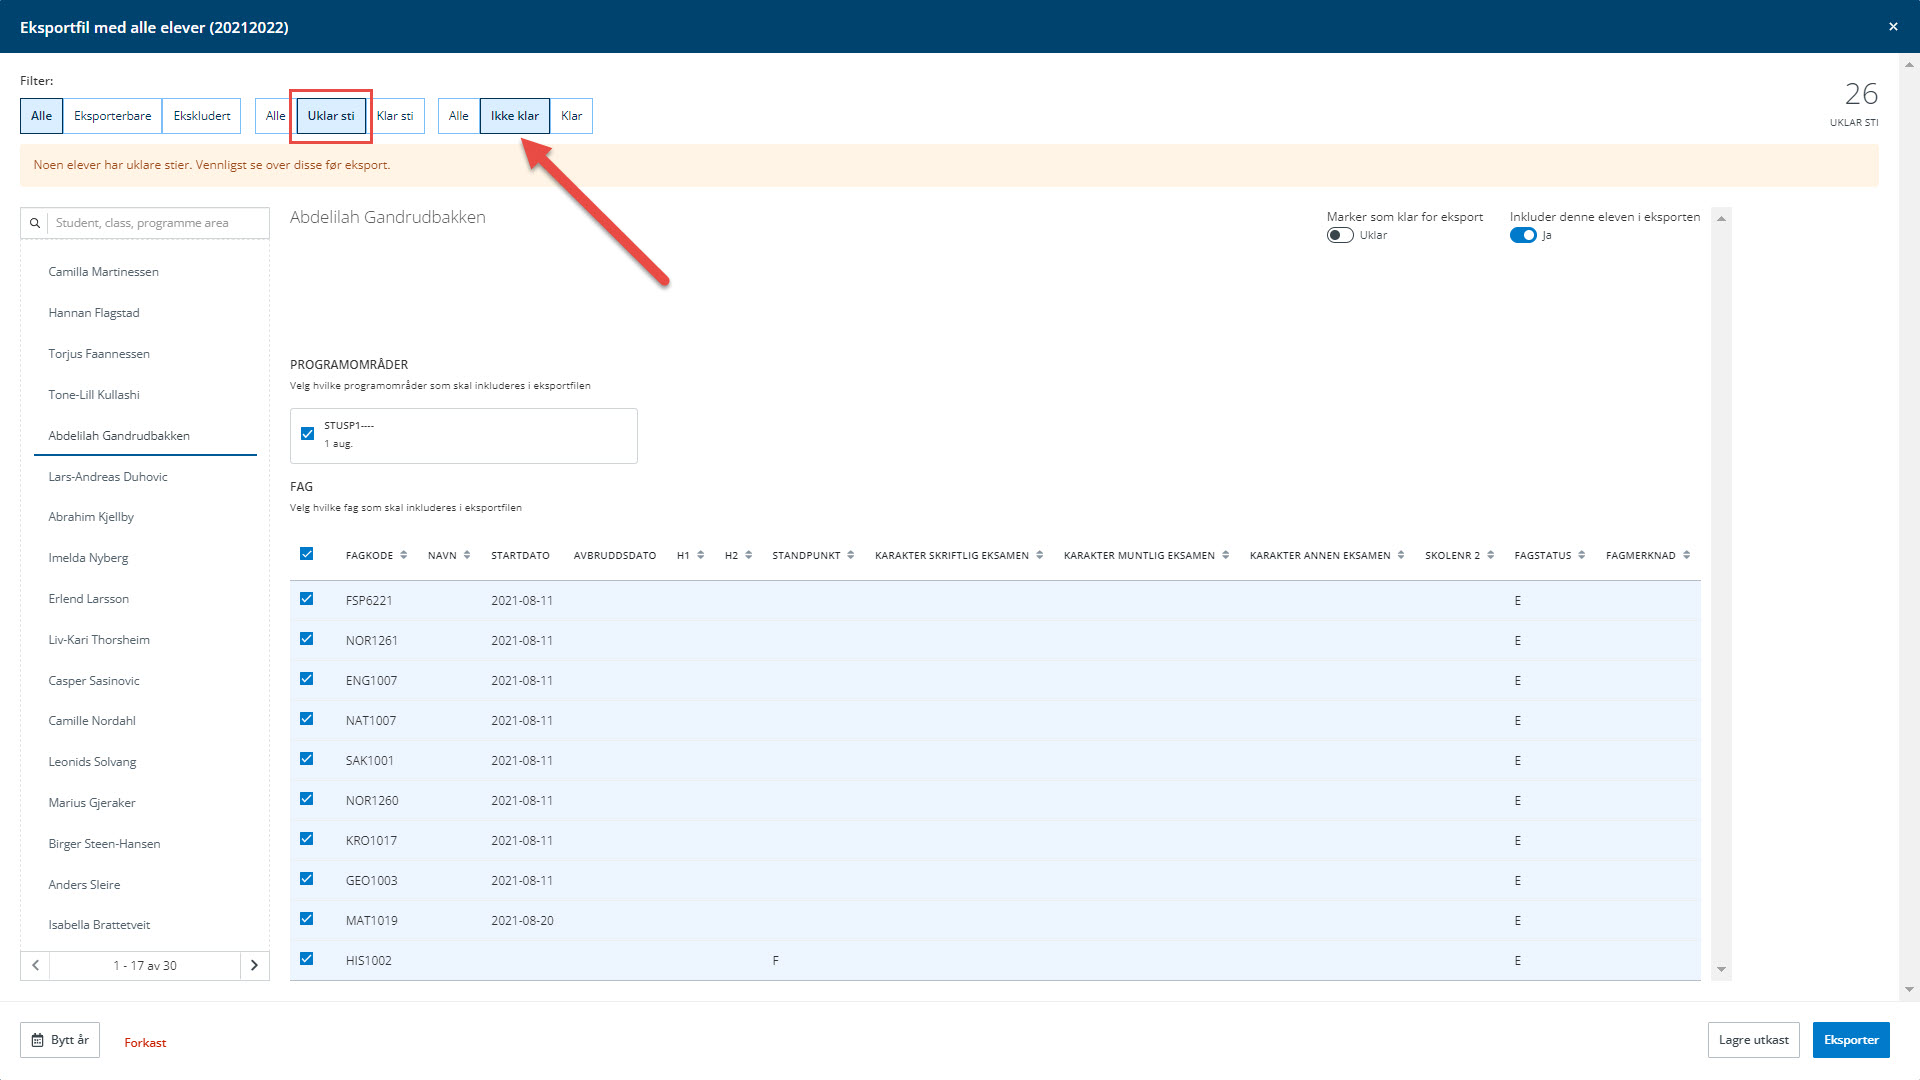Sort table by H2 arrows
Image resolution: width=1920 pixels, height=1080 pixels.
(749, 555)
